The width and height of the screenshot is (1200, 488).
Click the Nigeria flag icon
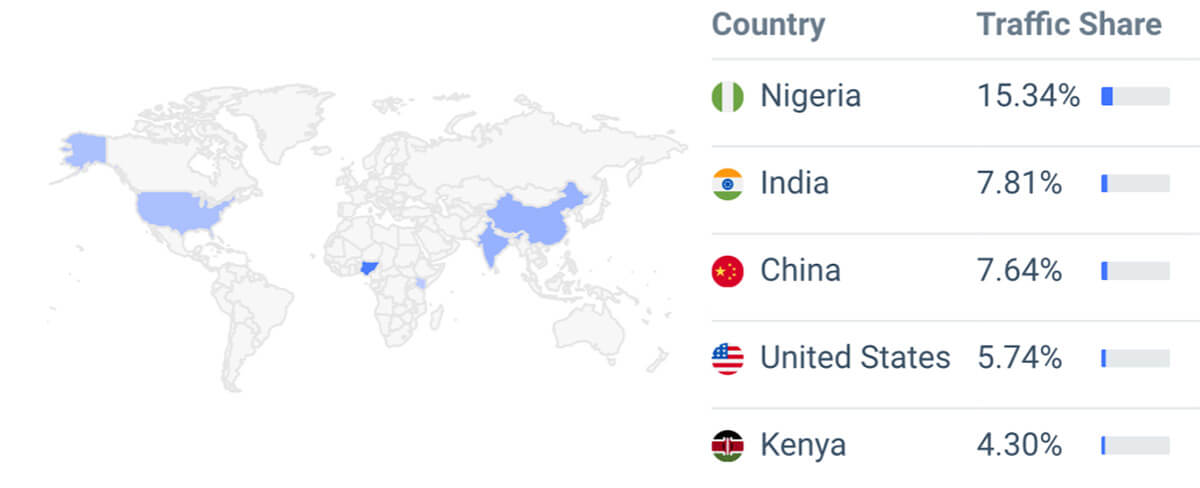click(727, 97)
